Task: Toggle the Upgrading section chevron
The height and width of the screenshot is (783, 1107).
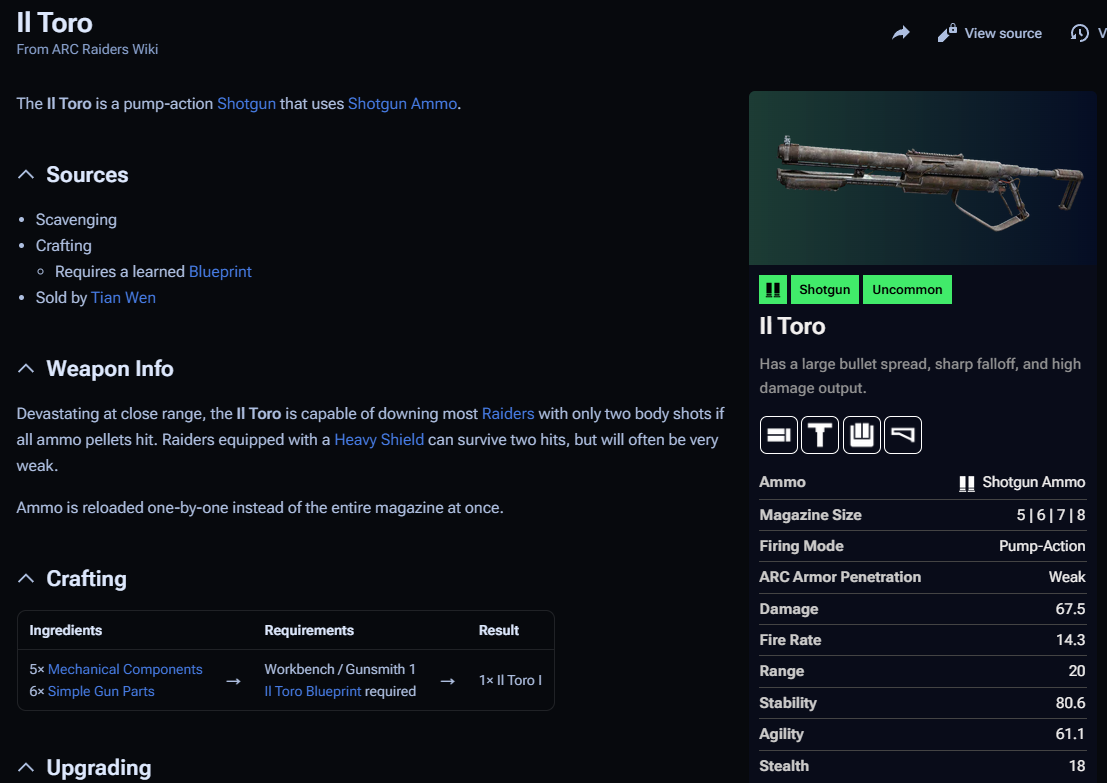Action: [x=26, y=768]
